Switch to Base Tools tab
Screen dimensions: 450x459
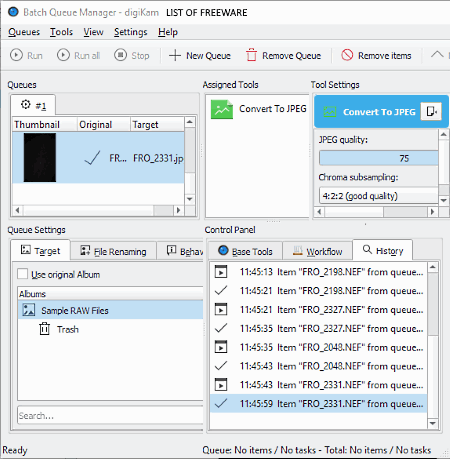pyautogui.click(x=245, y=251)
